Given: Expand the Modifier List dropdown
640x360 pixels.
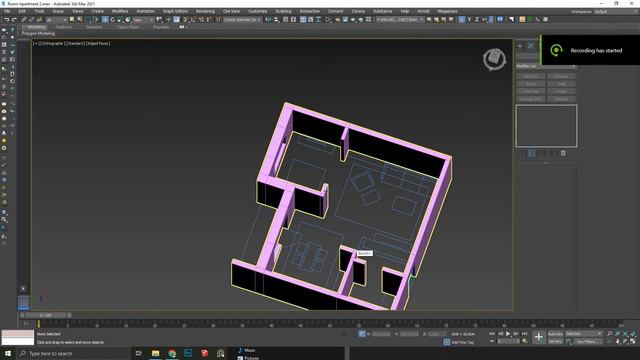Looking at the screenshot, I should pyautogui.click(x=546, y=66).
